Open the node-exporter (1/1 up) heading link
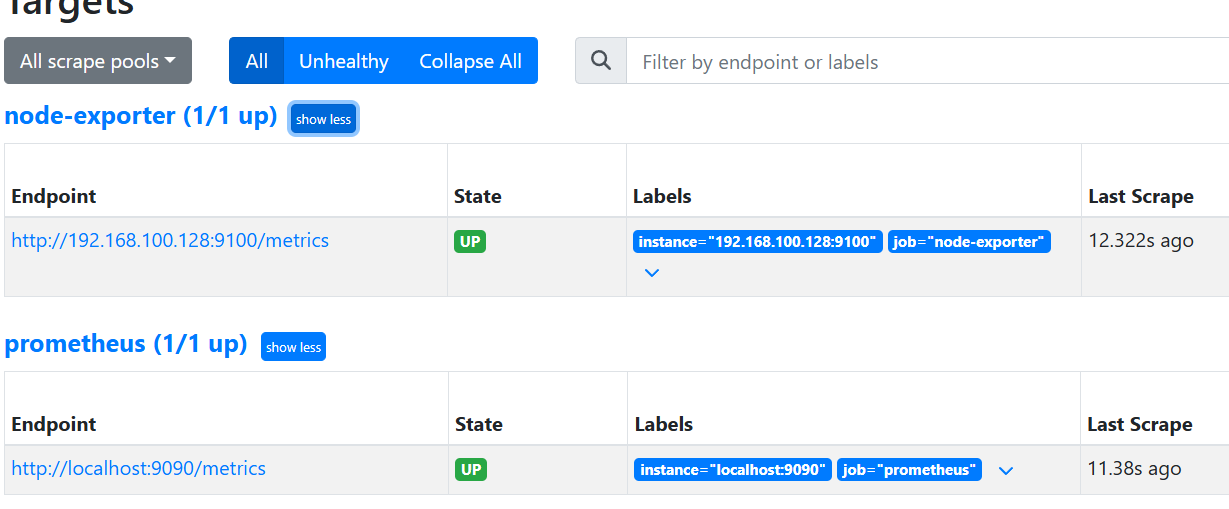Viewport: 1229px width, 509px height. 141,116
